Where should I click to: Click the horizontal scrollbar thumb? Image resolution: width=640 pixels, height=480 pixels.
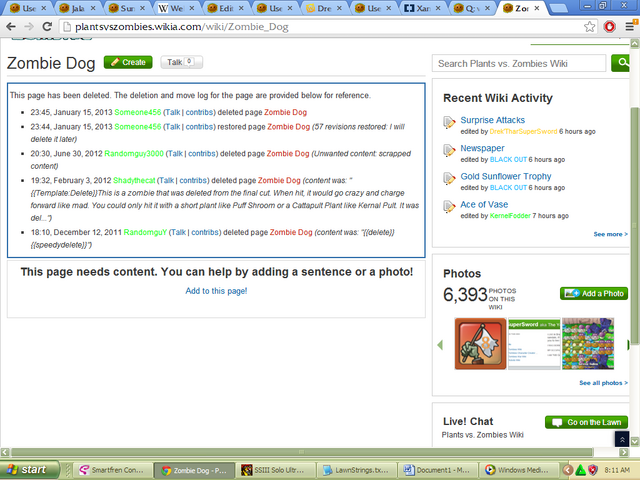point(301,452)
